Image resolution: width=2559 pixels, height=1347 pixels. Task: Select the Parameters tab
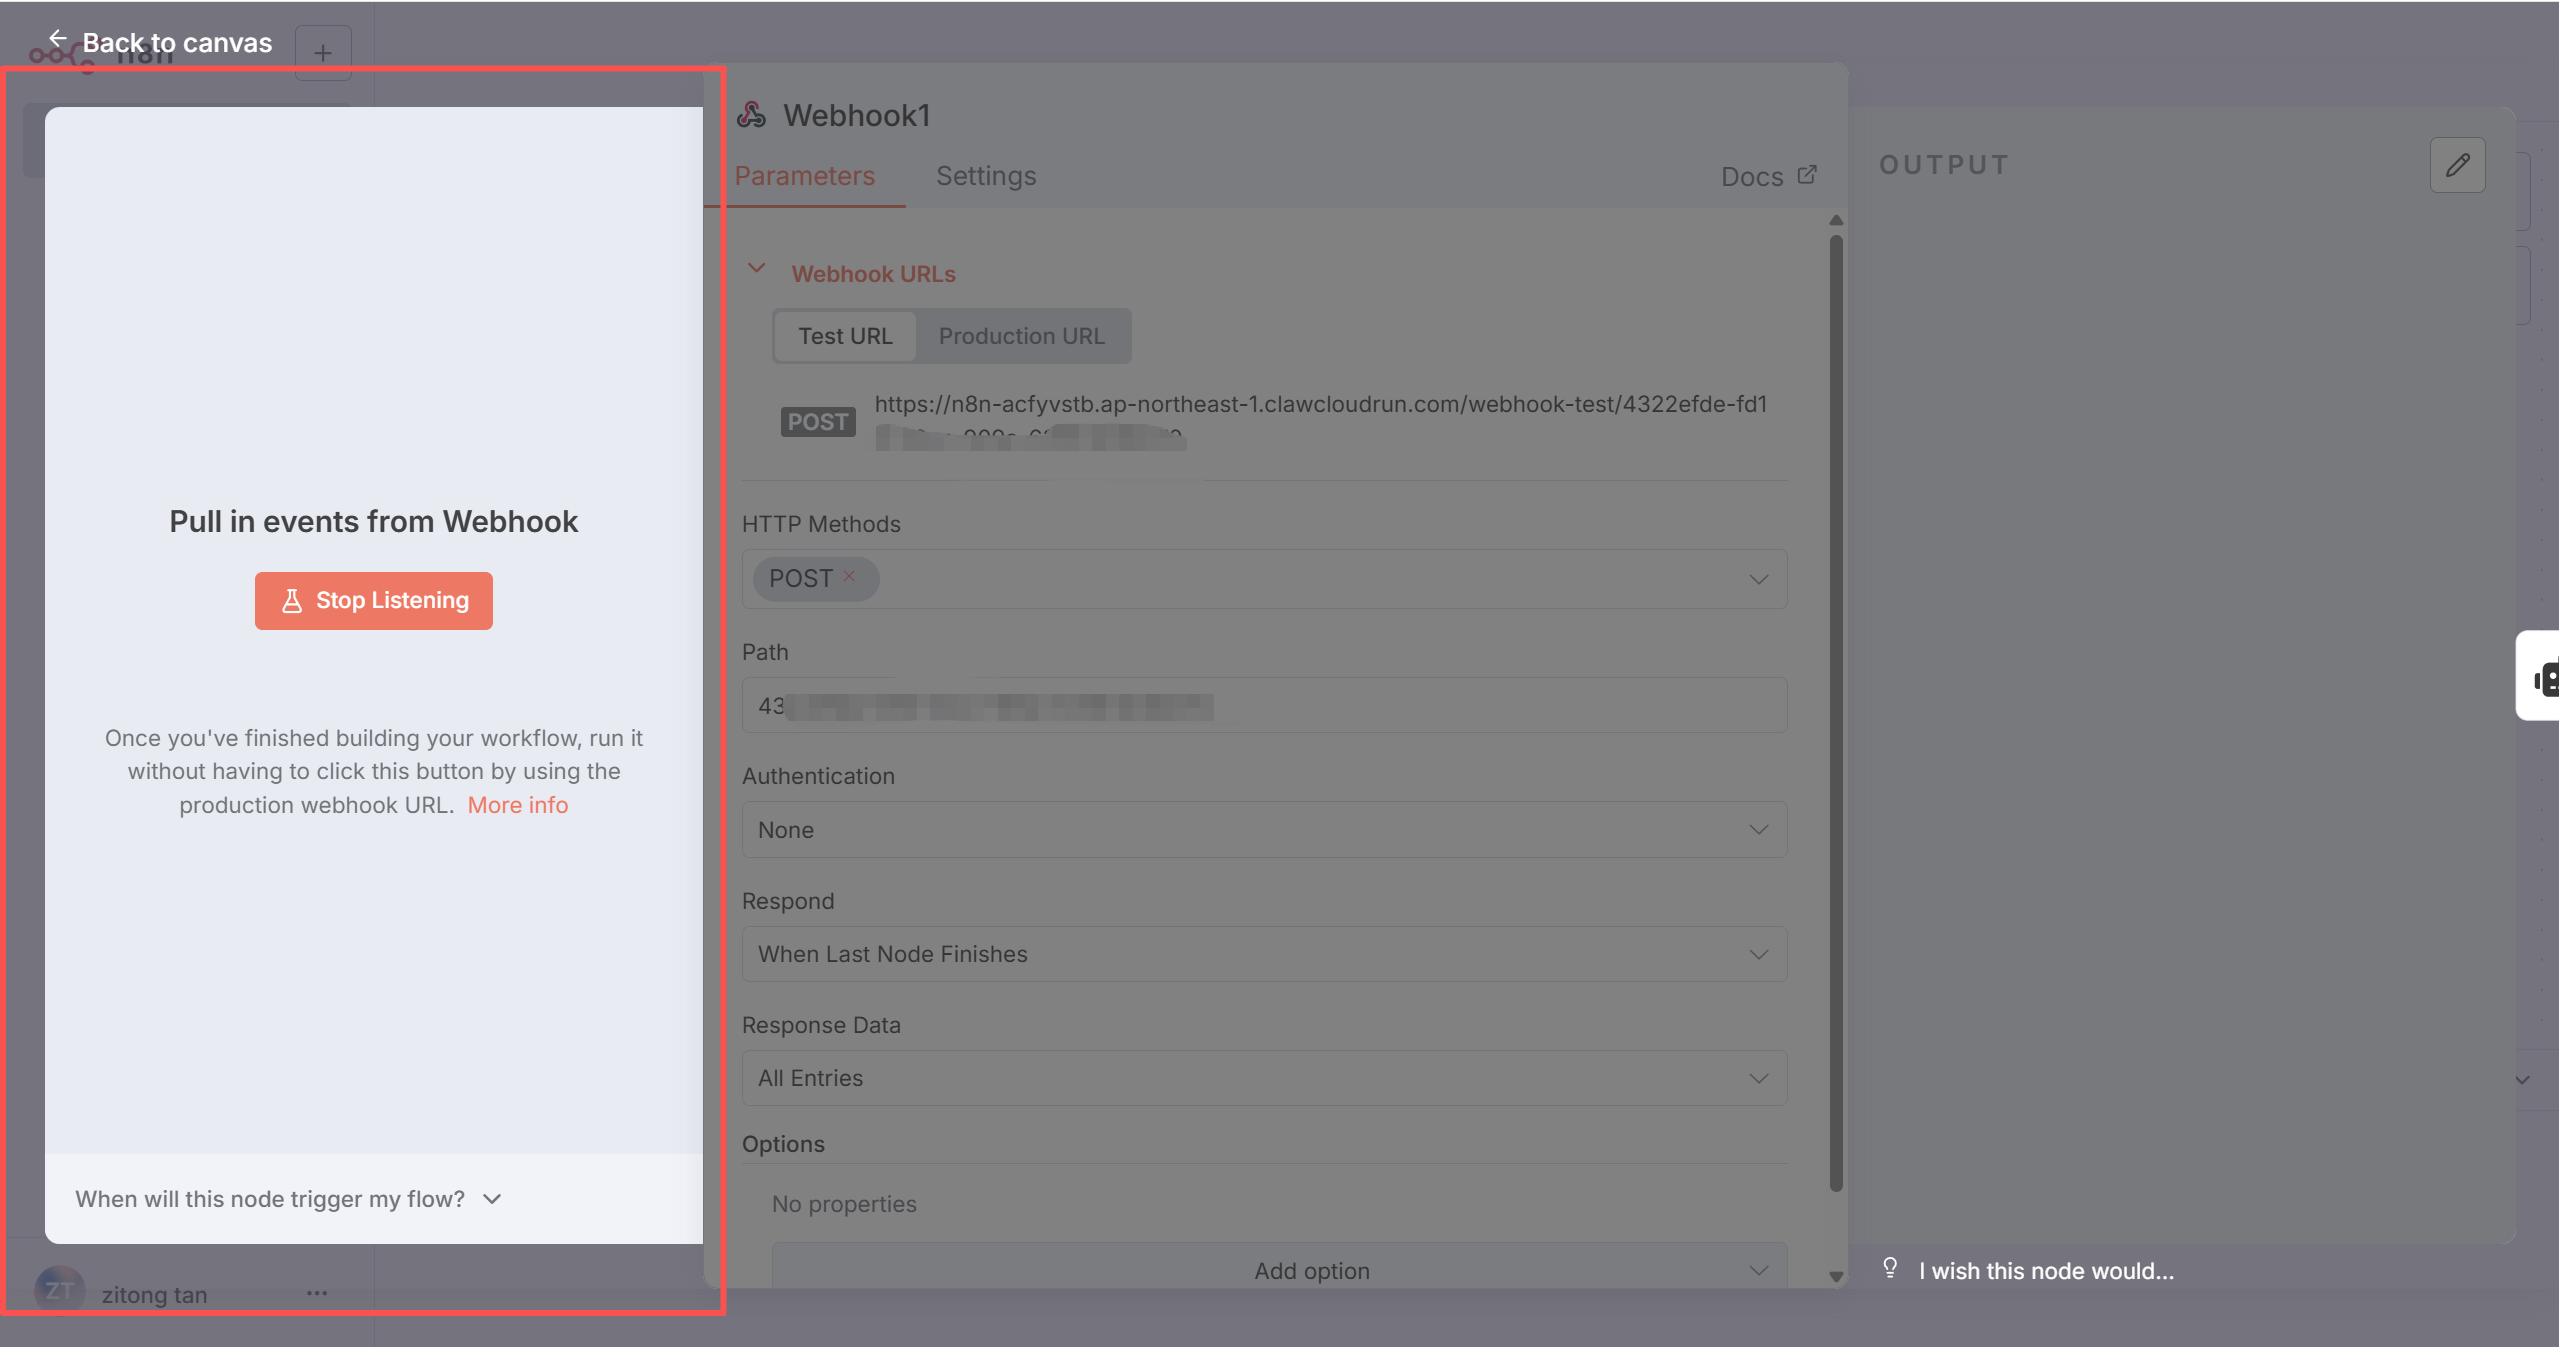click(804, 176)
